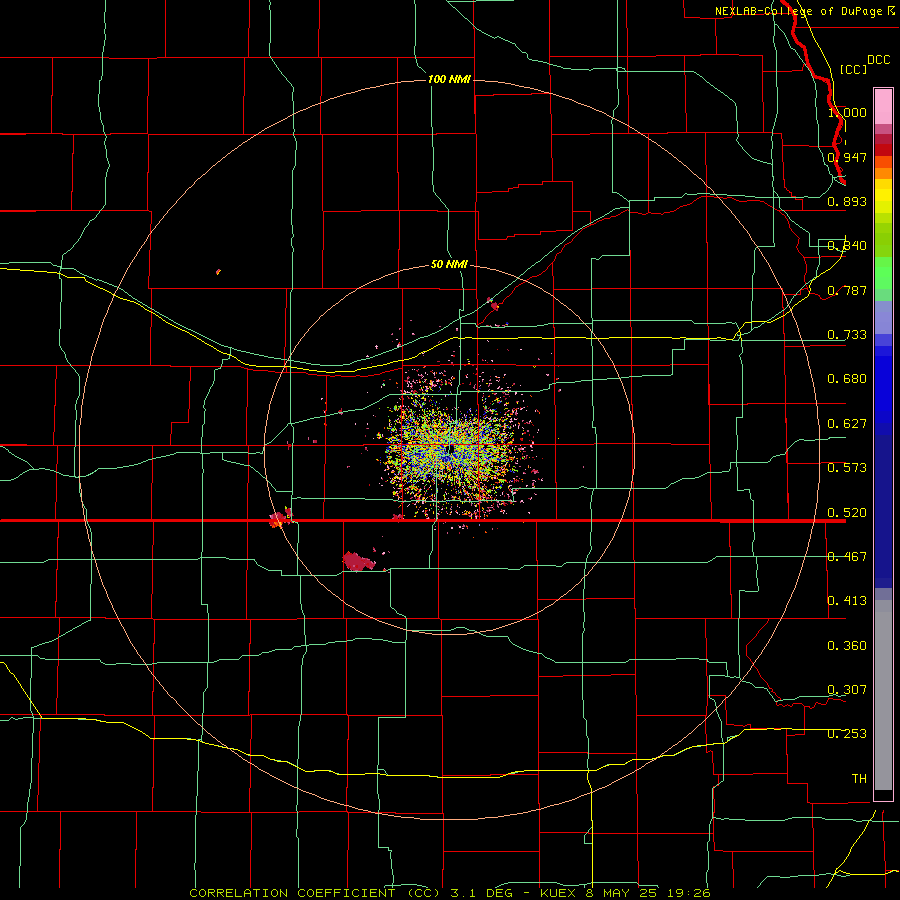Image resolution: width=900 pixels, height=900 pixels.
Task: Click the 0.413 scale value
Action: tap(847, 601)
